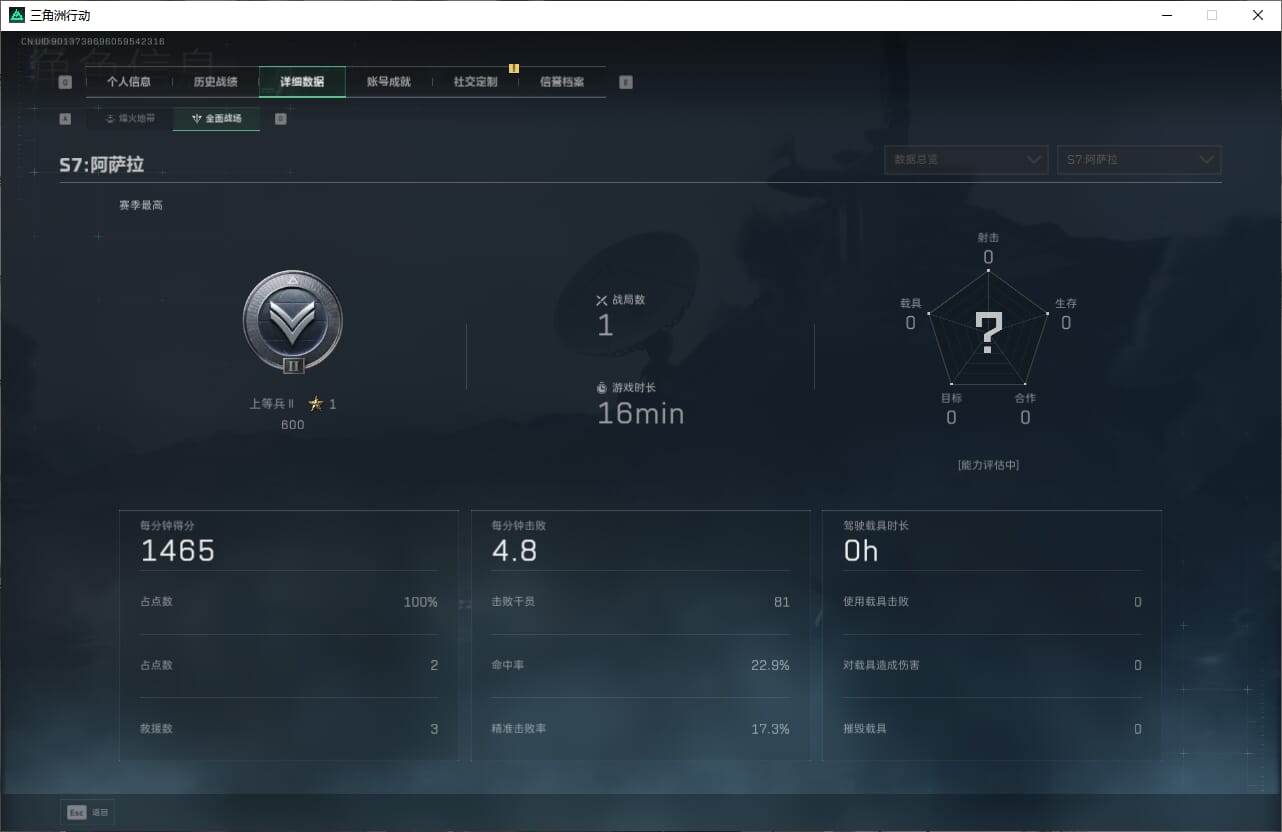1282x832 pixels.
Task: Click the yellow alert badge above 社交定制
Action: click(x=514, y=68)
